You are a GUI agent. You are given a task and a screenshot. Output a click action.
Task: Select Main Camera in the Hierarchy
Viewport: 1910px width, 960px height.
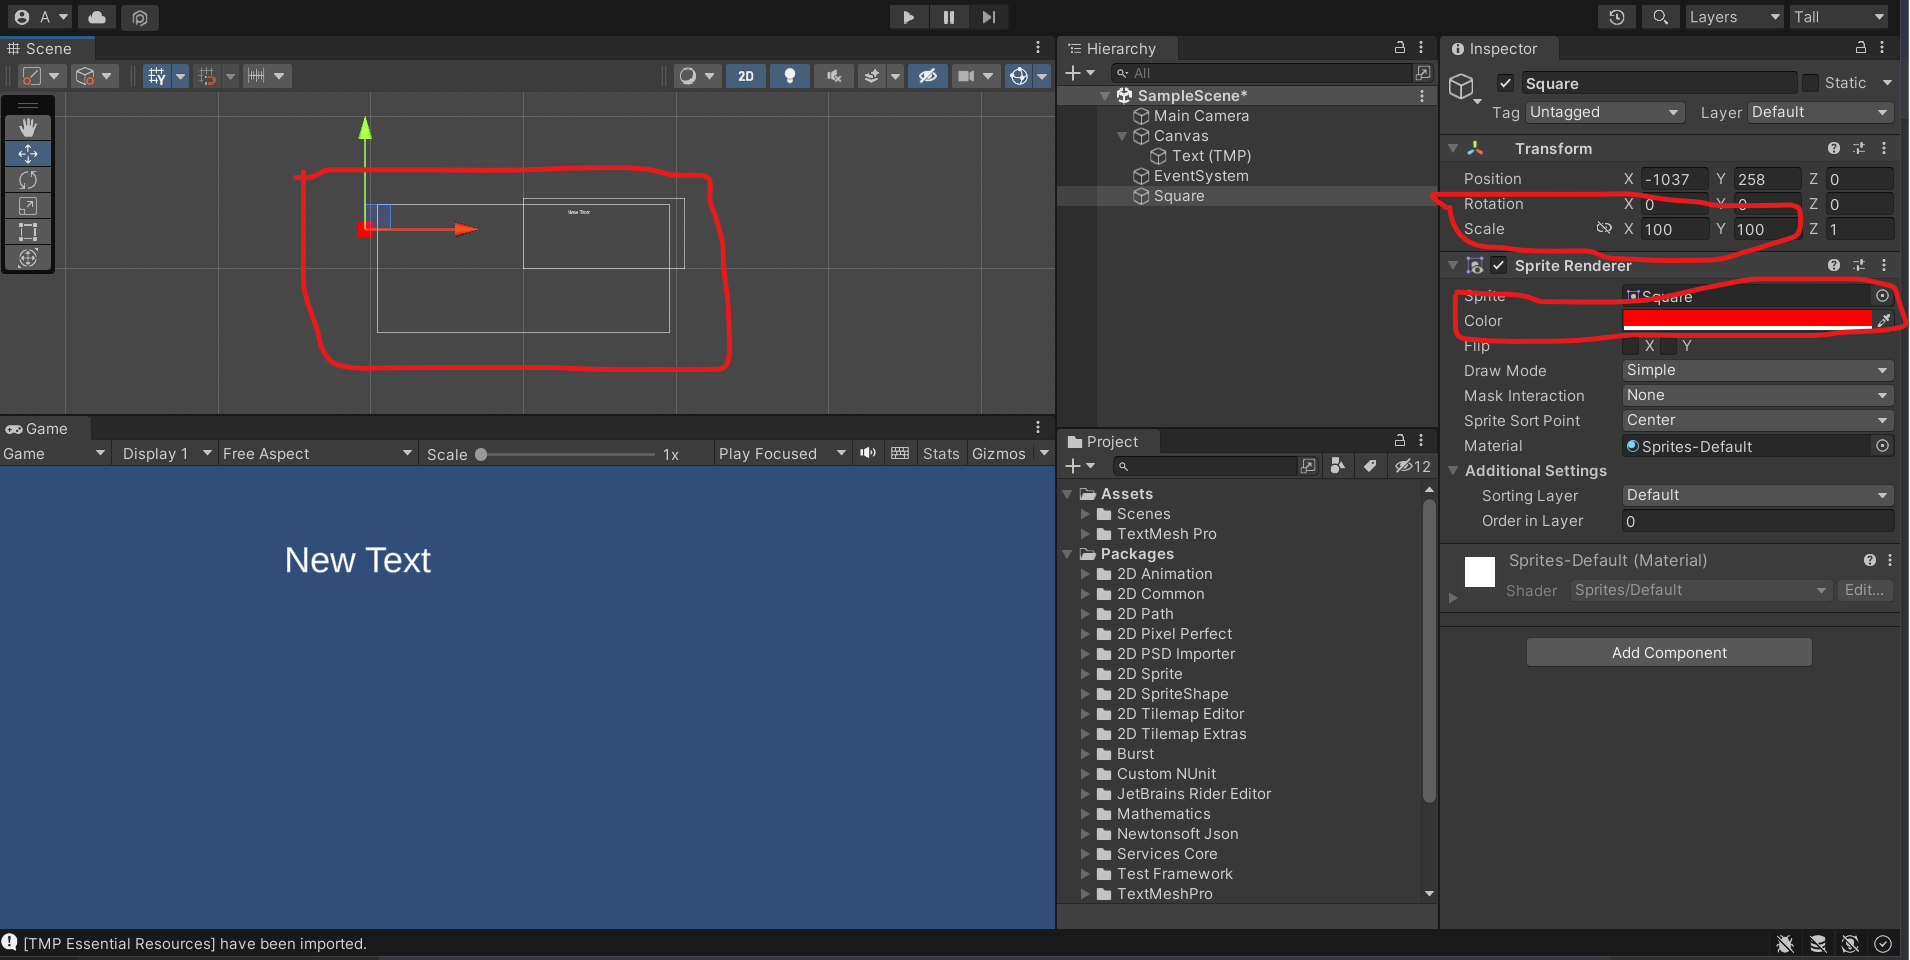tap(1200, 116)
